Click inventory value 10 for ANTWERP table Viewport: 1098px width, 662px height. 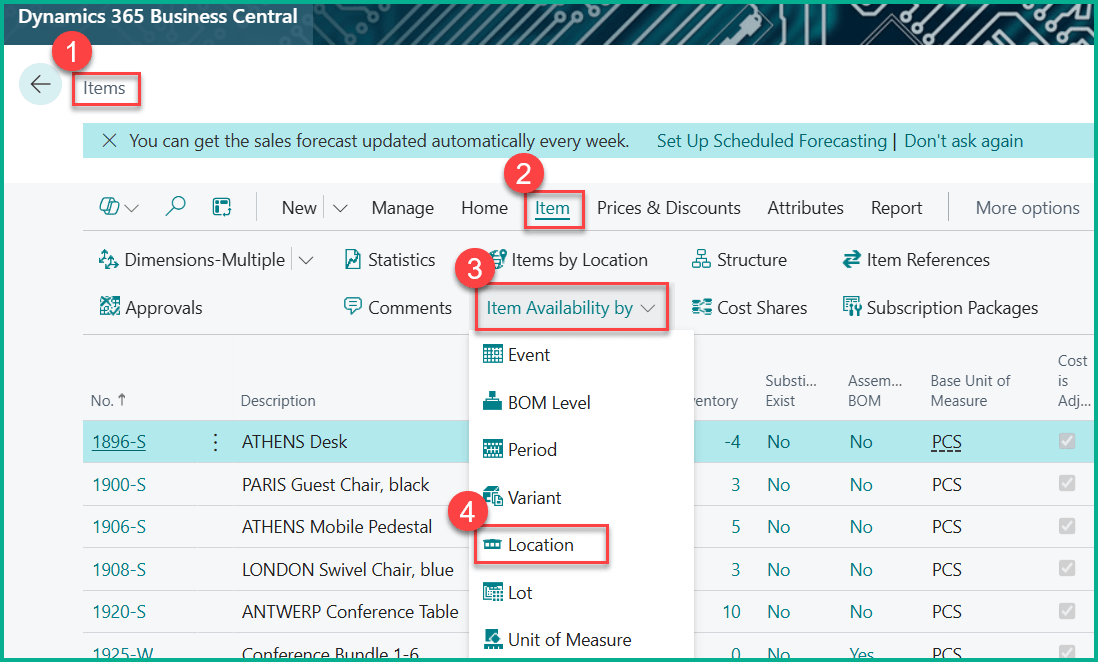coord(731,612)
